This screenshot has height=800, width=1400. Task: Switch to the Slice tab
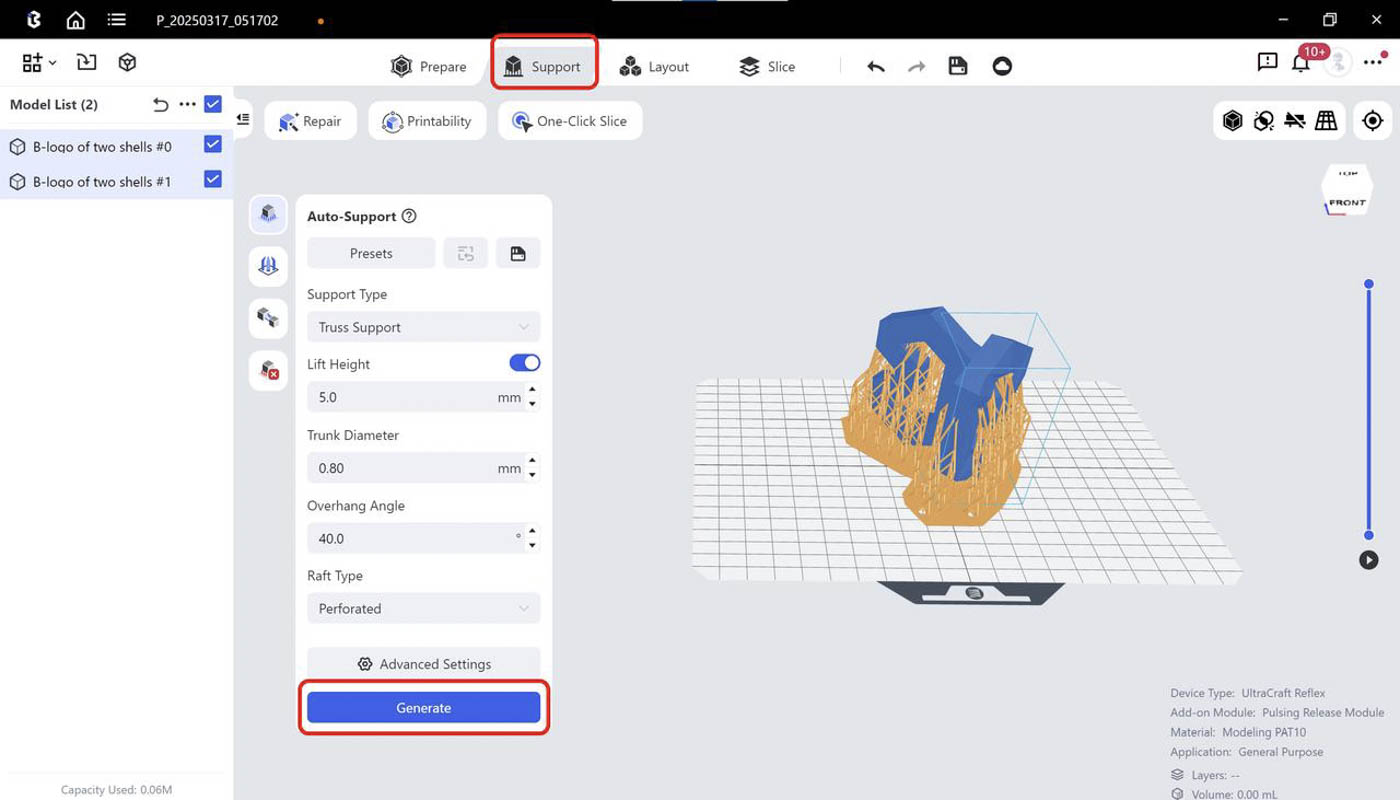tap(766, 66)
